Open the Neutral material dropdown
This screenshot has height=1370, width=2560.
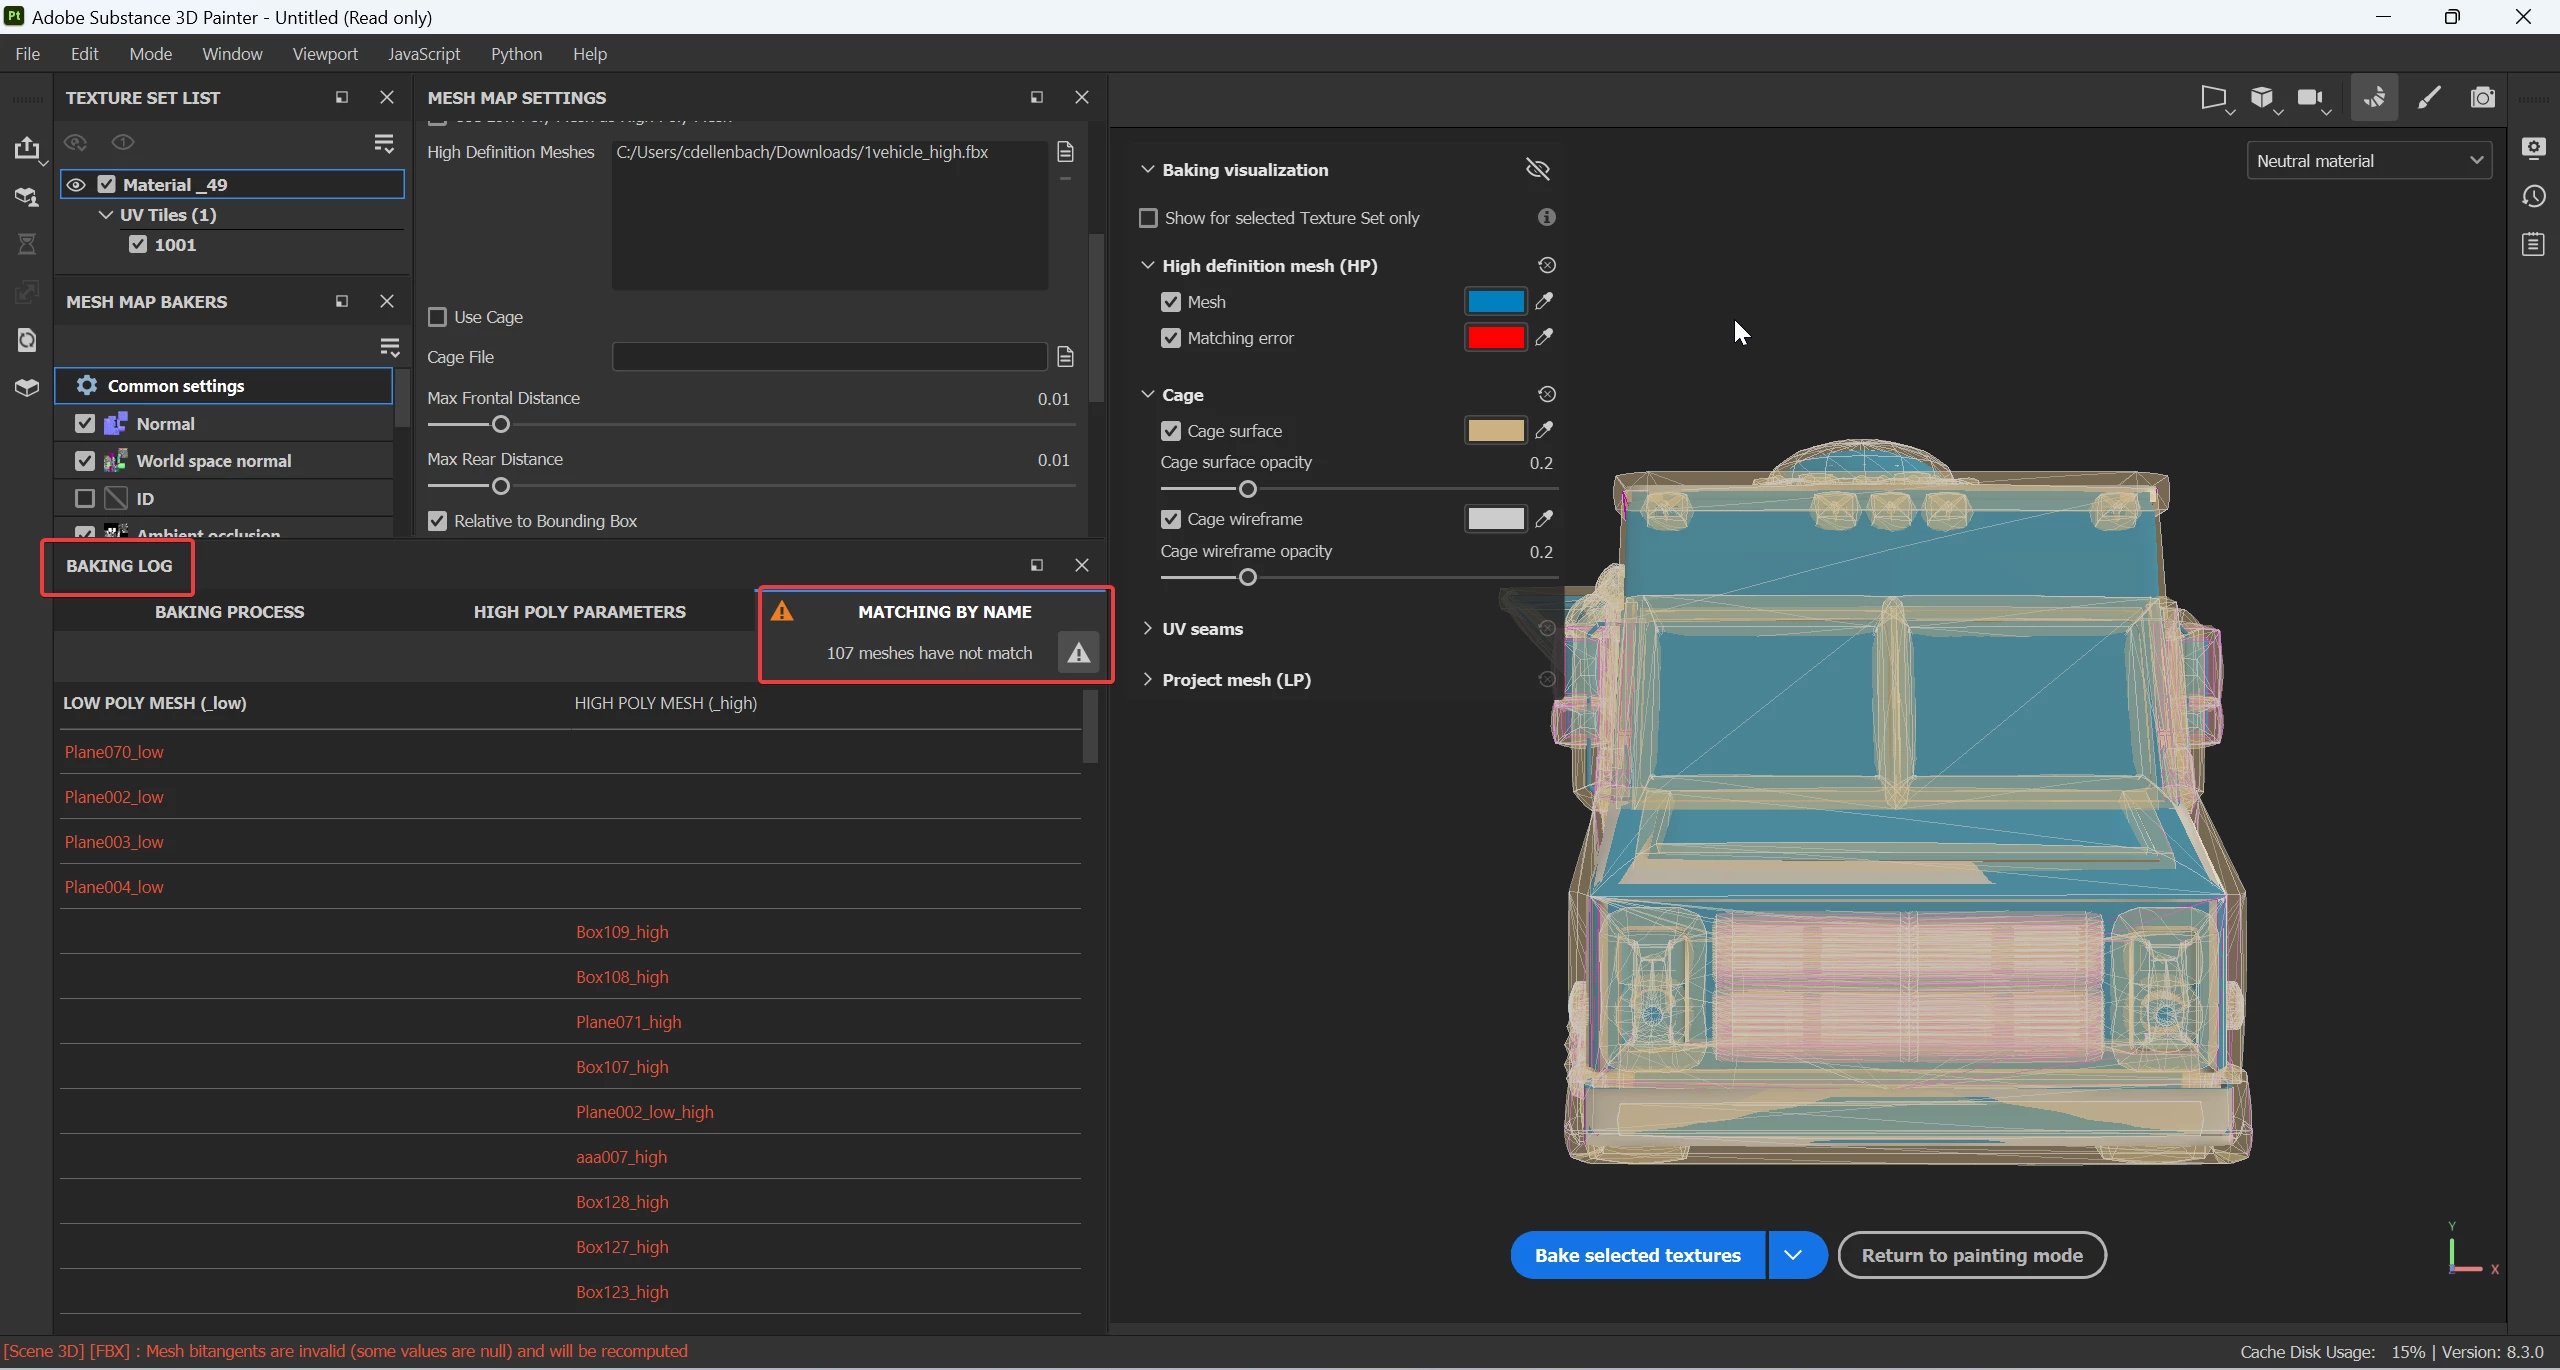coord(2368,161)
